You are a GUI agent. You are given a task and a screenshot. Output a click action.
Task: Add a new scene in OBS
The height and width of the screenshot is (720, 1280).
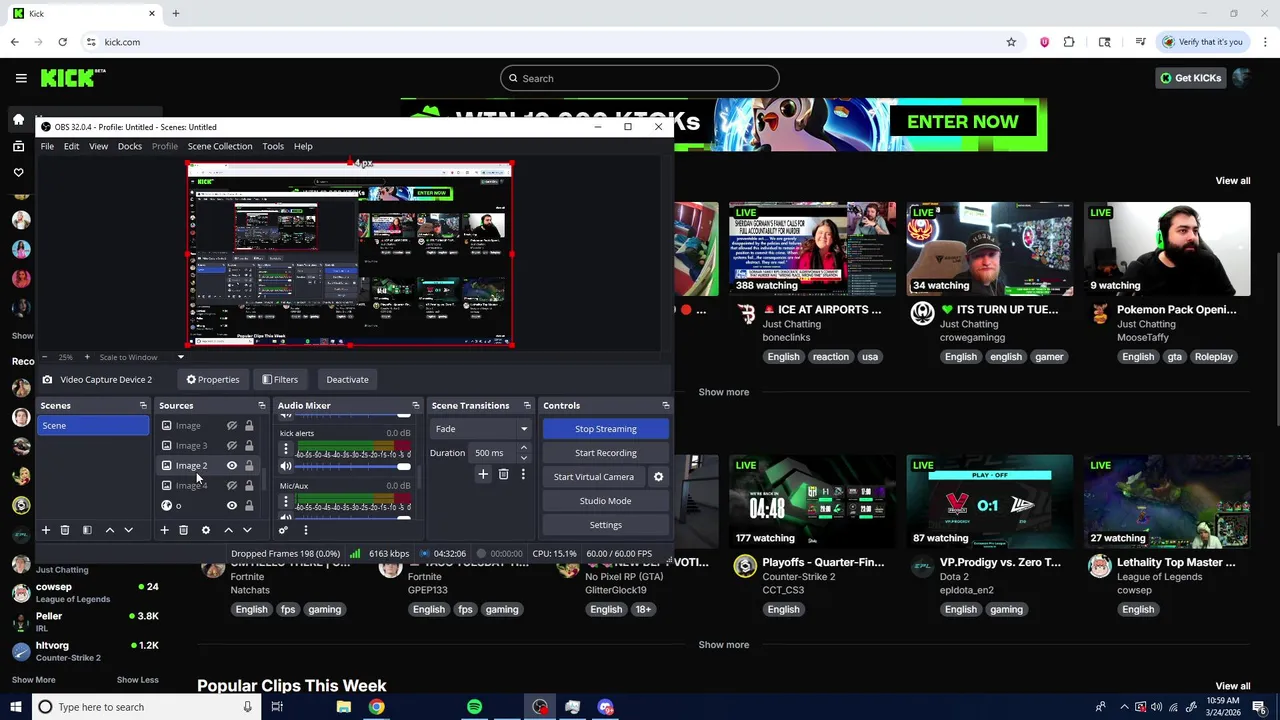tap(45, 530)
